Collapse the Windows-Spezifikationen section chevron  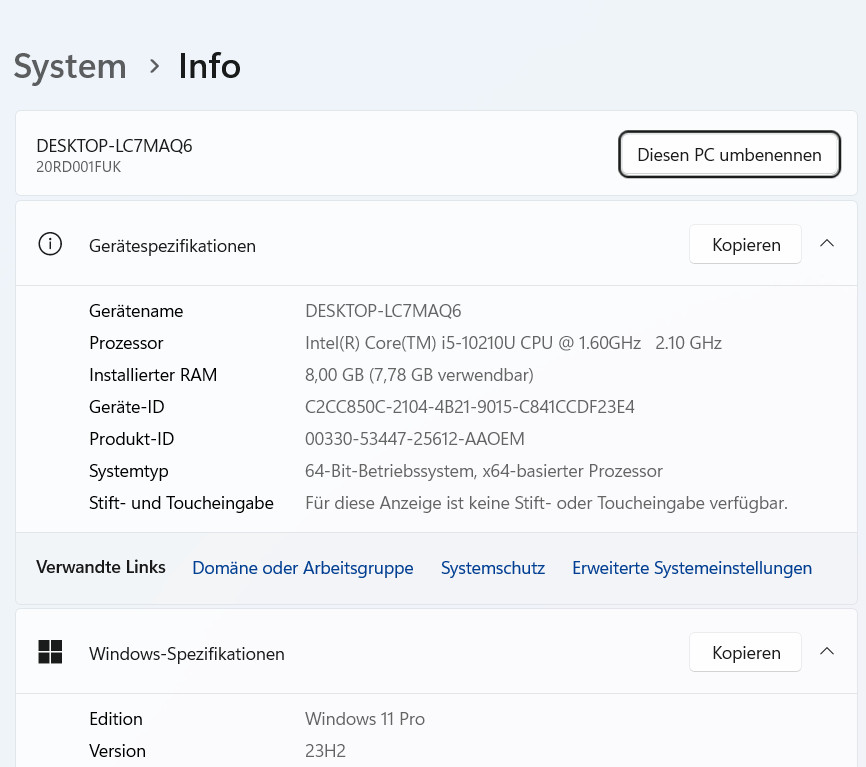click(827, 652)
